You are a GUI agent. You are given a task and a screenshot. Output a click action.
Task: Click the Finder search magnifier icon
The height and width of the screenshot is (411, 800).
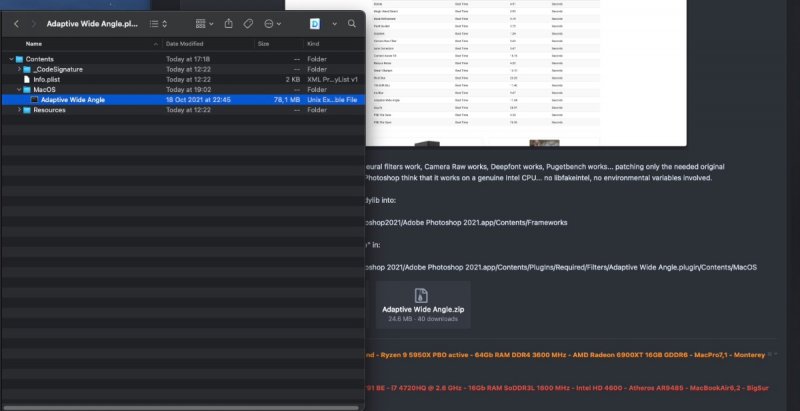tap(352, 22)
